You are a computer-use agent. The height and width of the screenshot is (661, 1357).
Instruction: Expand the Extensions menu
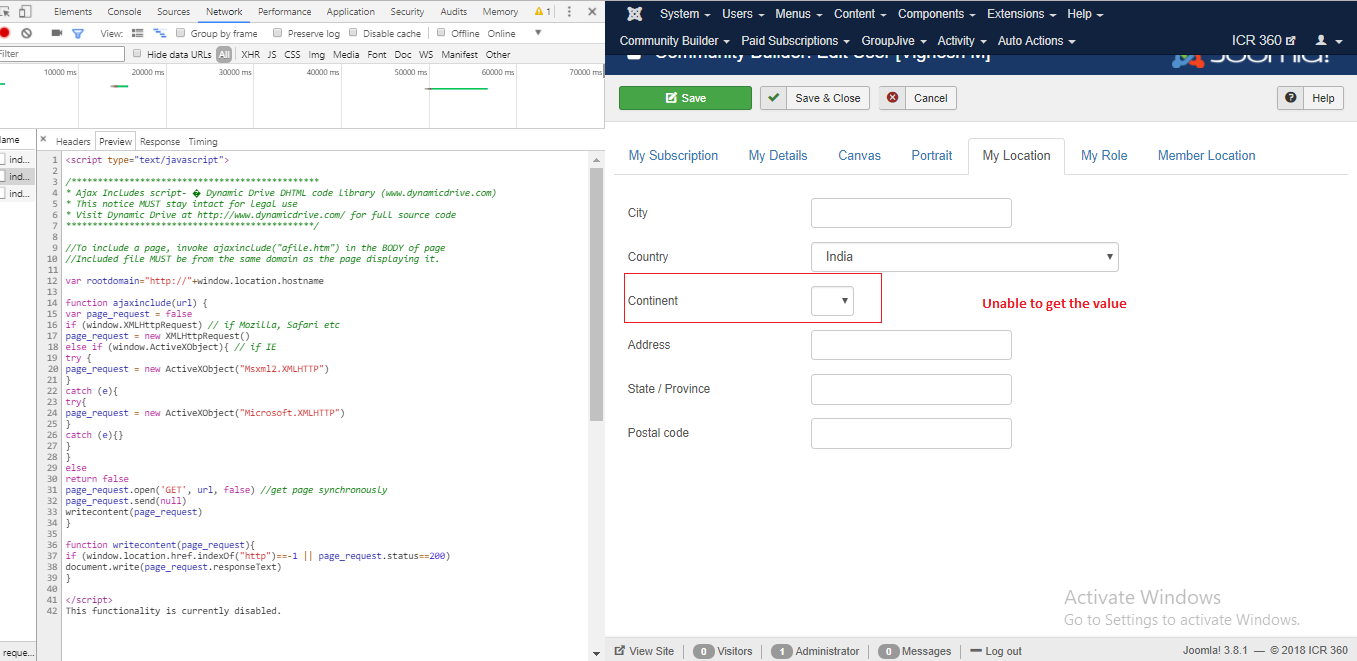(1021, 14)
